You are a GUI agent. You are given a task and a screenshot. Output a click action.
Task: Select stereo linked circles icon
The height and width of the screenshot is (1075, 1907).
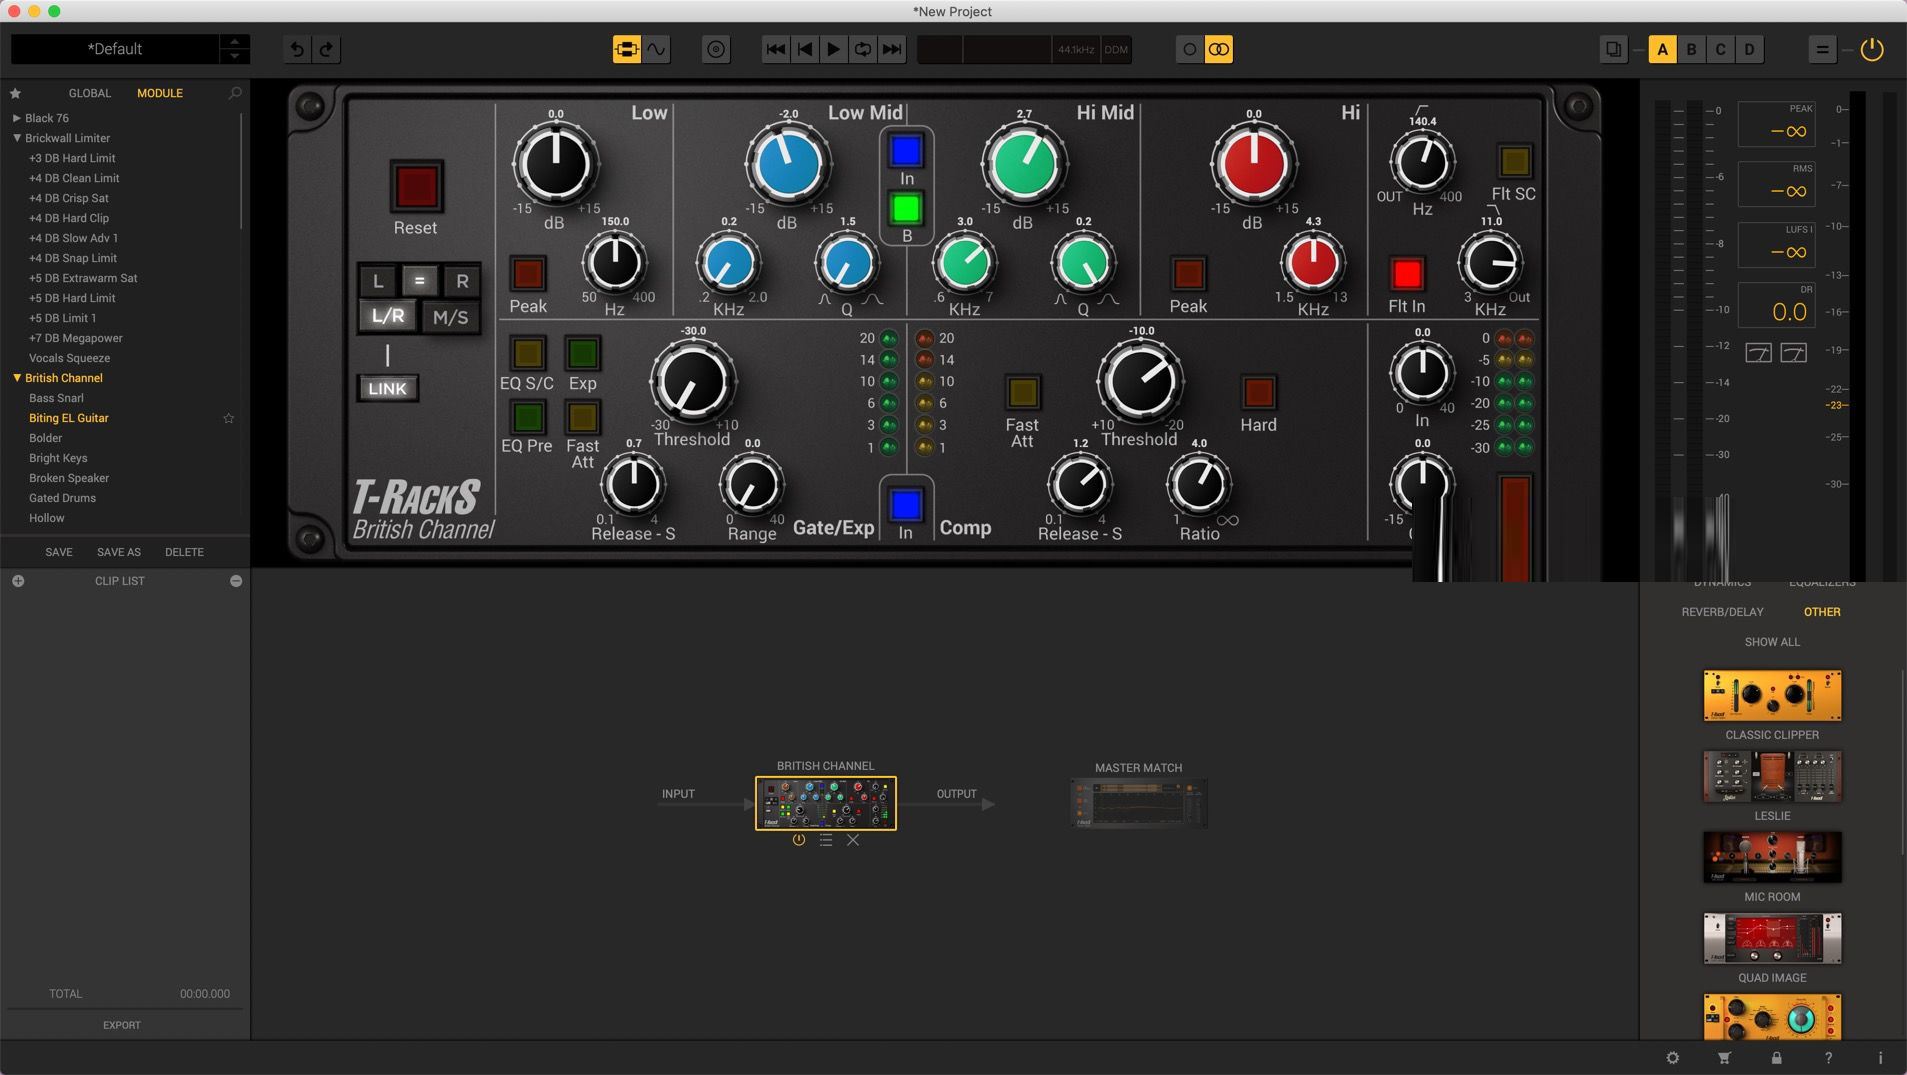[1218, 49]
